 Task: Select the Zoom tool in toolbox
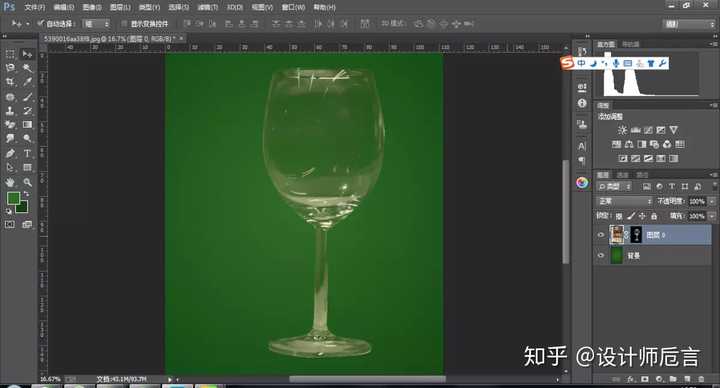pos(28,182)
